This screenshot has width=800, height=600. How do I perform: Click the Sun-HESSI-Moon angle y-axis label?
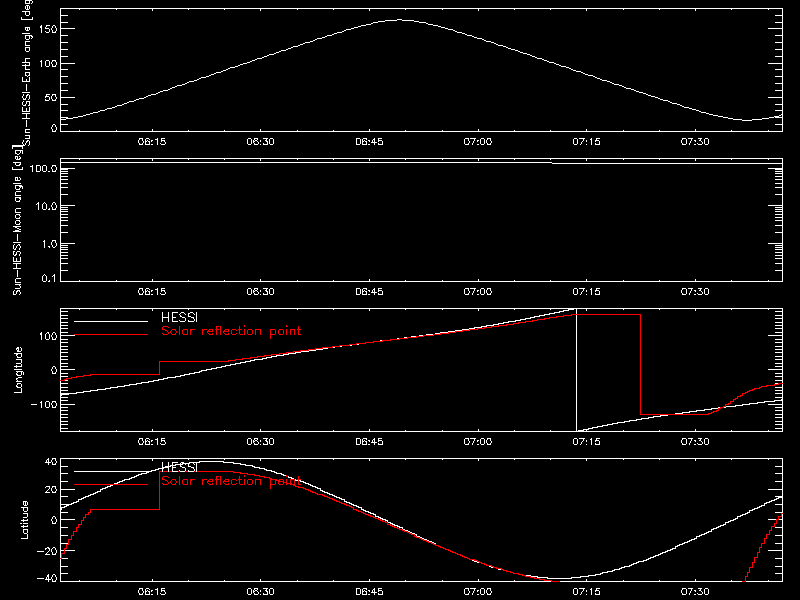pos(17,221)
